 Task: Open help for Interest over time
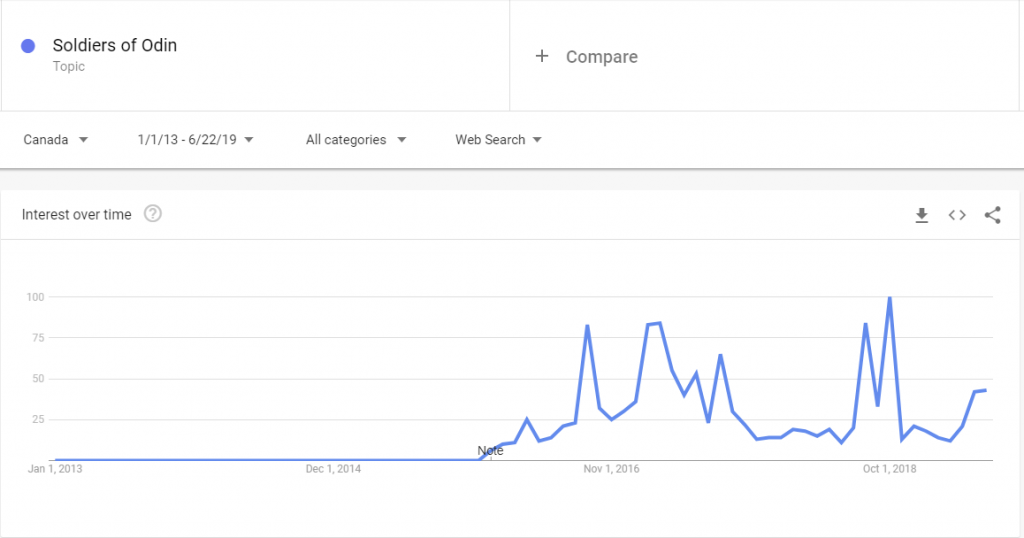pos(153,214)
